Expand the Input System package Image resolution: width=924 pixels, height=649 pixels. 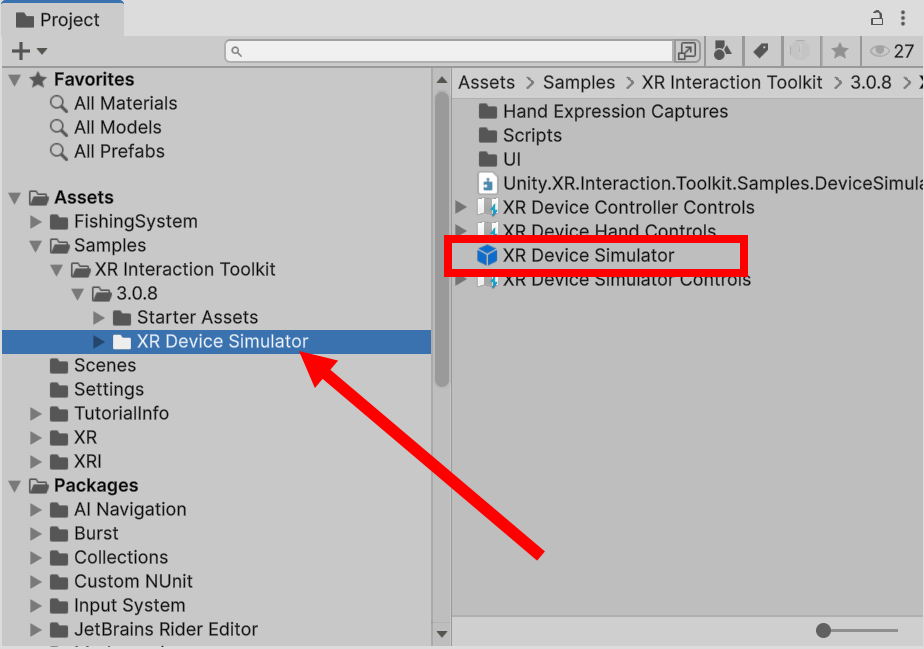click(x=36, y=606)
